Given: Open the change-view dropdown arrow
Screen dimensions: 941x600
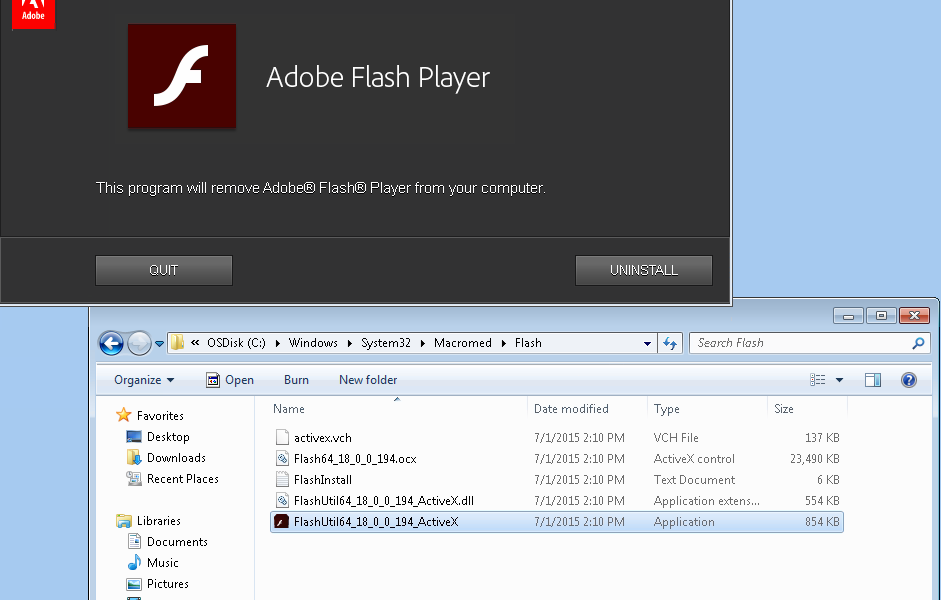Looking at the screenshot, I should (x=840, y=379).
